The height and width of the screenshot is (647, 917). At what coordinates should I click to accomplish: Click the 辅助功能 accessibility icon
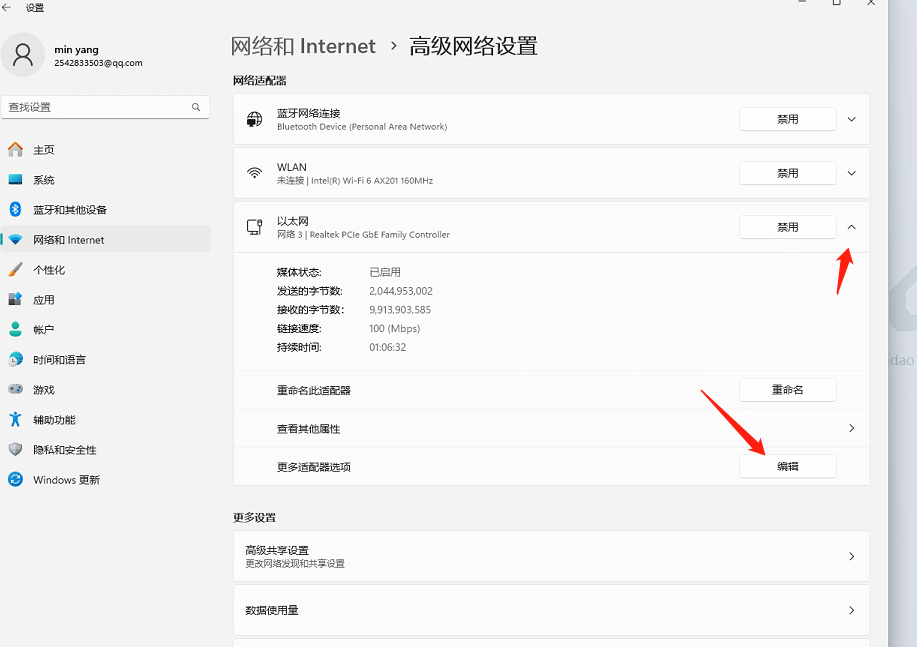pyautogui.click(x=15, y=420)
